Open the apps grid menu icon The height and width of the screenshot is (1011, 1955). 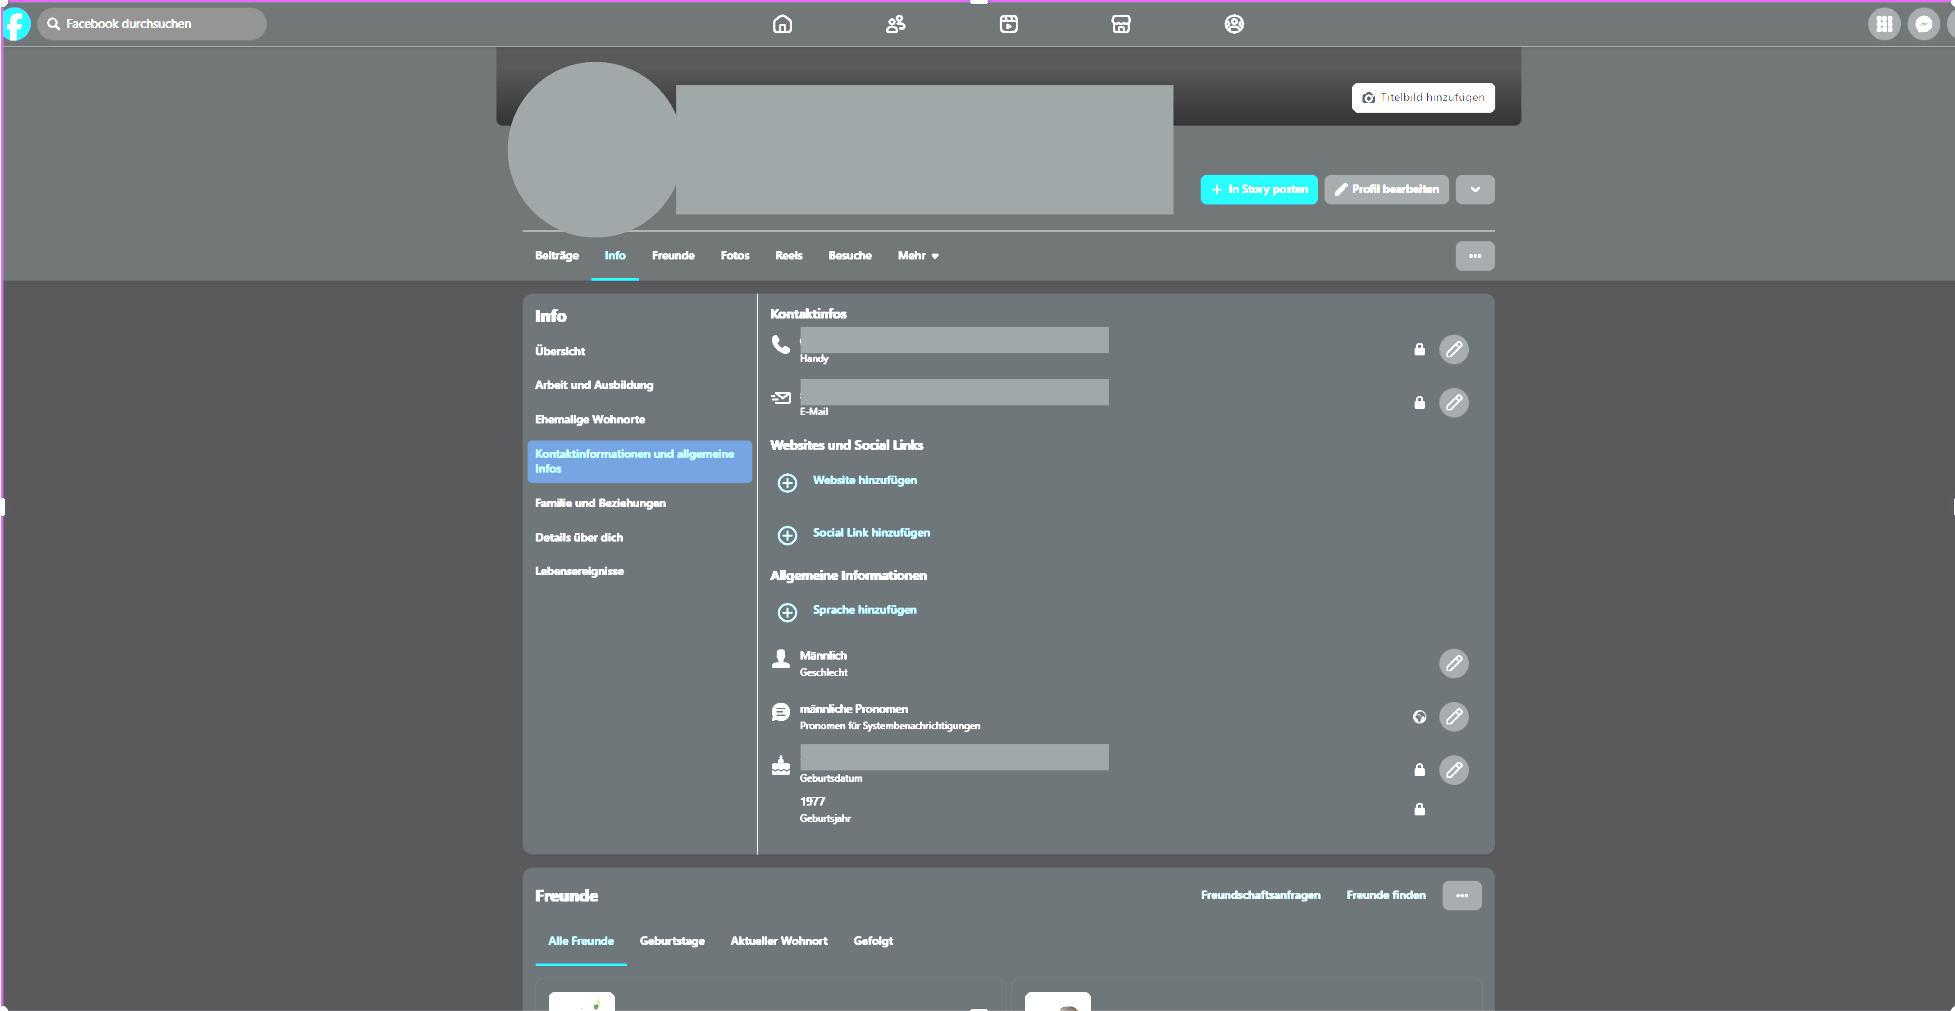pos(1884,24)
